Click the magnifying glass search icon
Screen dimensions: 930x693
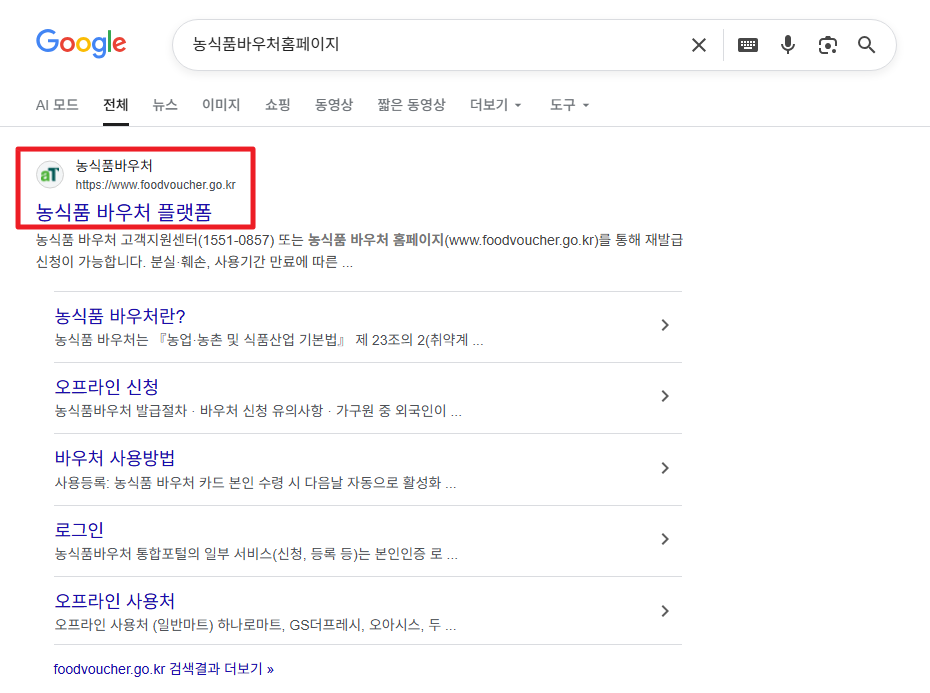coord(866,44)
